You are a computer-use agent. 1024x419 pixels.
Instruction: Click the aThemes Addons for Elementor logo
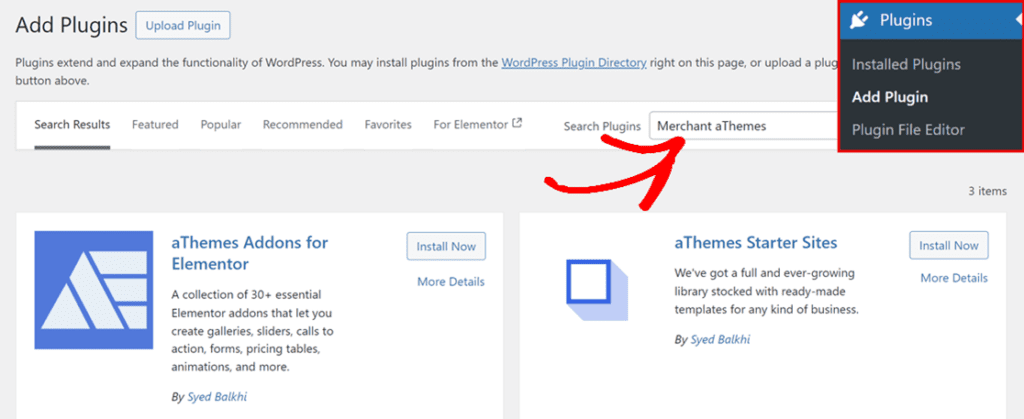94,291
